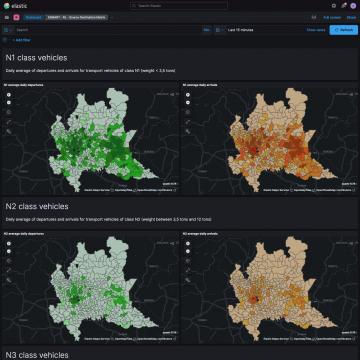
Task: Select draw tool on N1 arrivals map
Action: pyautogui.click(x=188, y=131)
